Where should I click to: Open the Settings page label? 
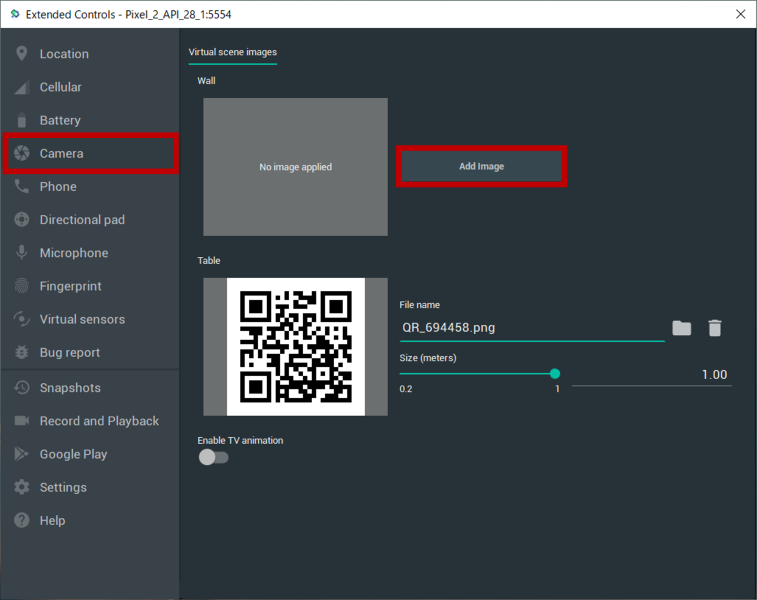[x=63, y=488]
